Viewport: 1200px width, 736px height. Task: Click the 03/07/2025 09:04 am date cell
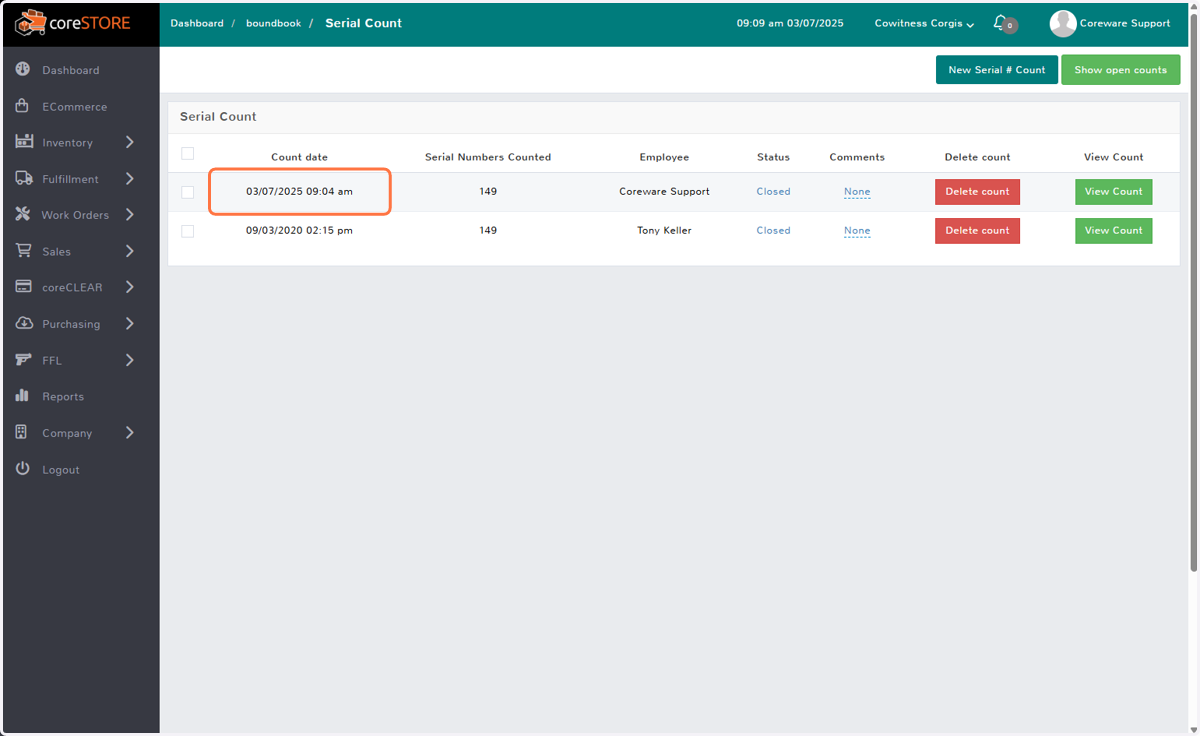pyautogui.click(x=299, y=192)
